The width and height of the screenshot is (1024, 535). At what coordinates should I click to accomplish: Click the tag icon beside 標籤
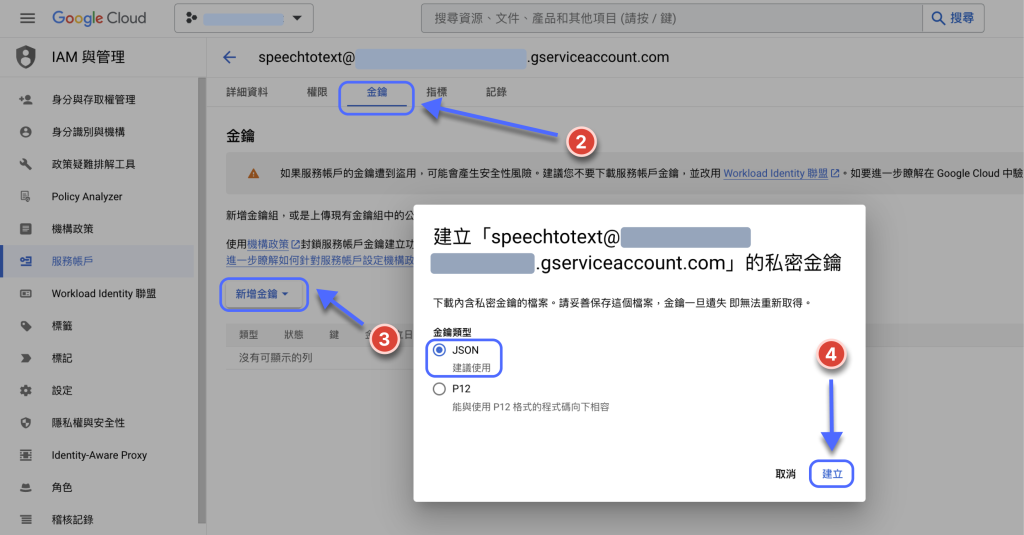coord(25,326)
